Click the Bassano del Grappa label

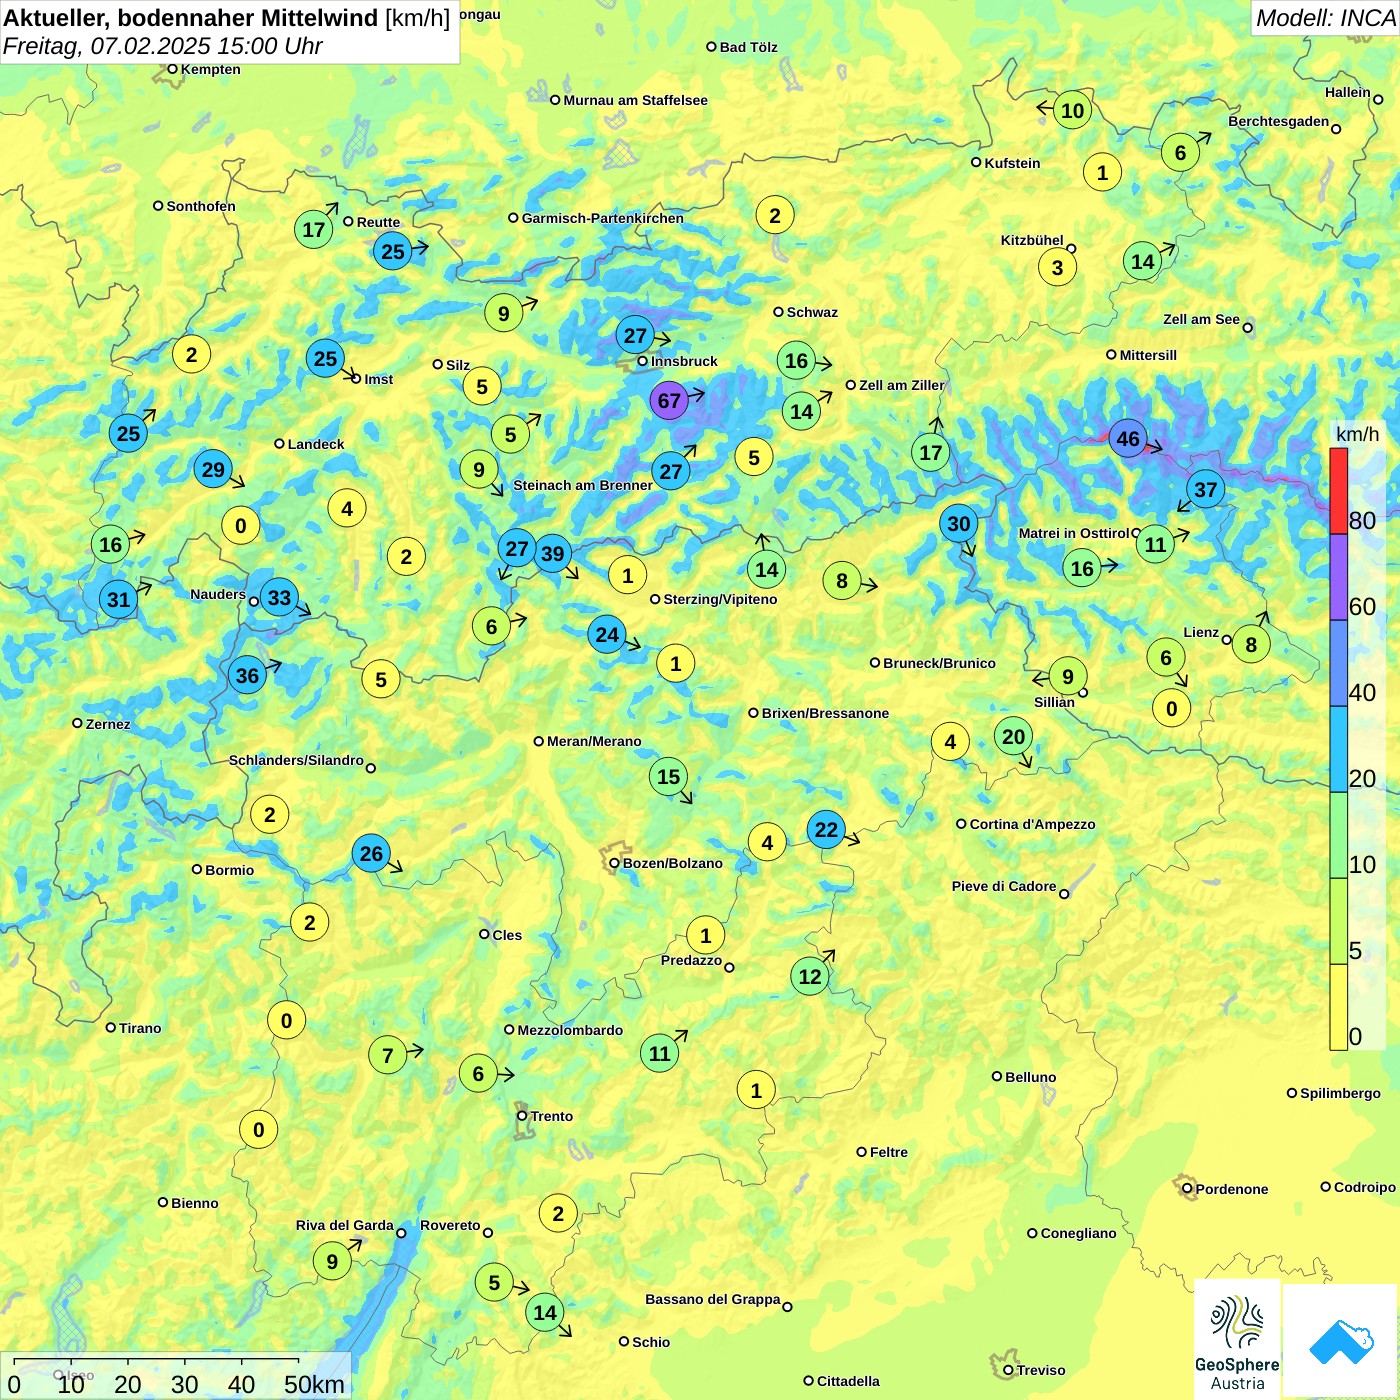click(x=712, y=1300)
